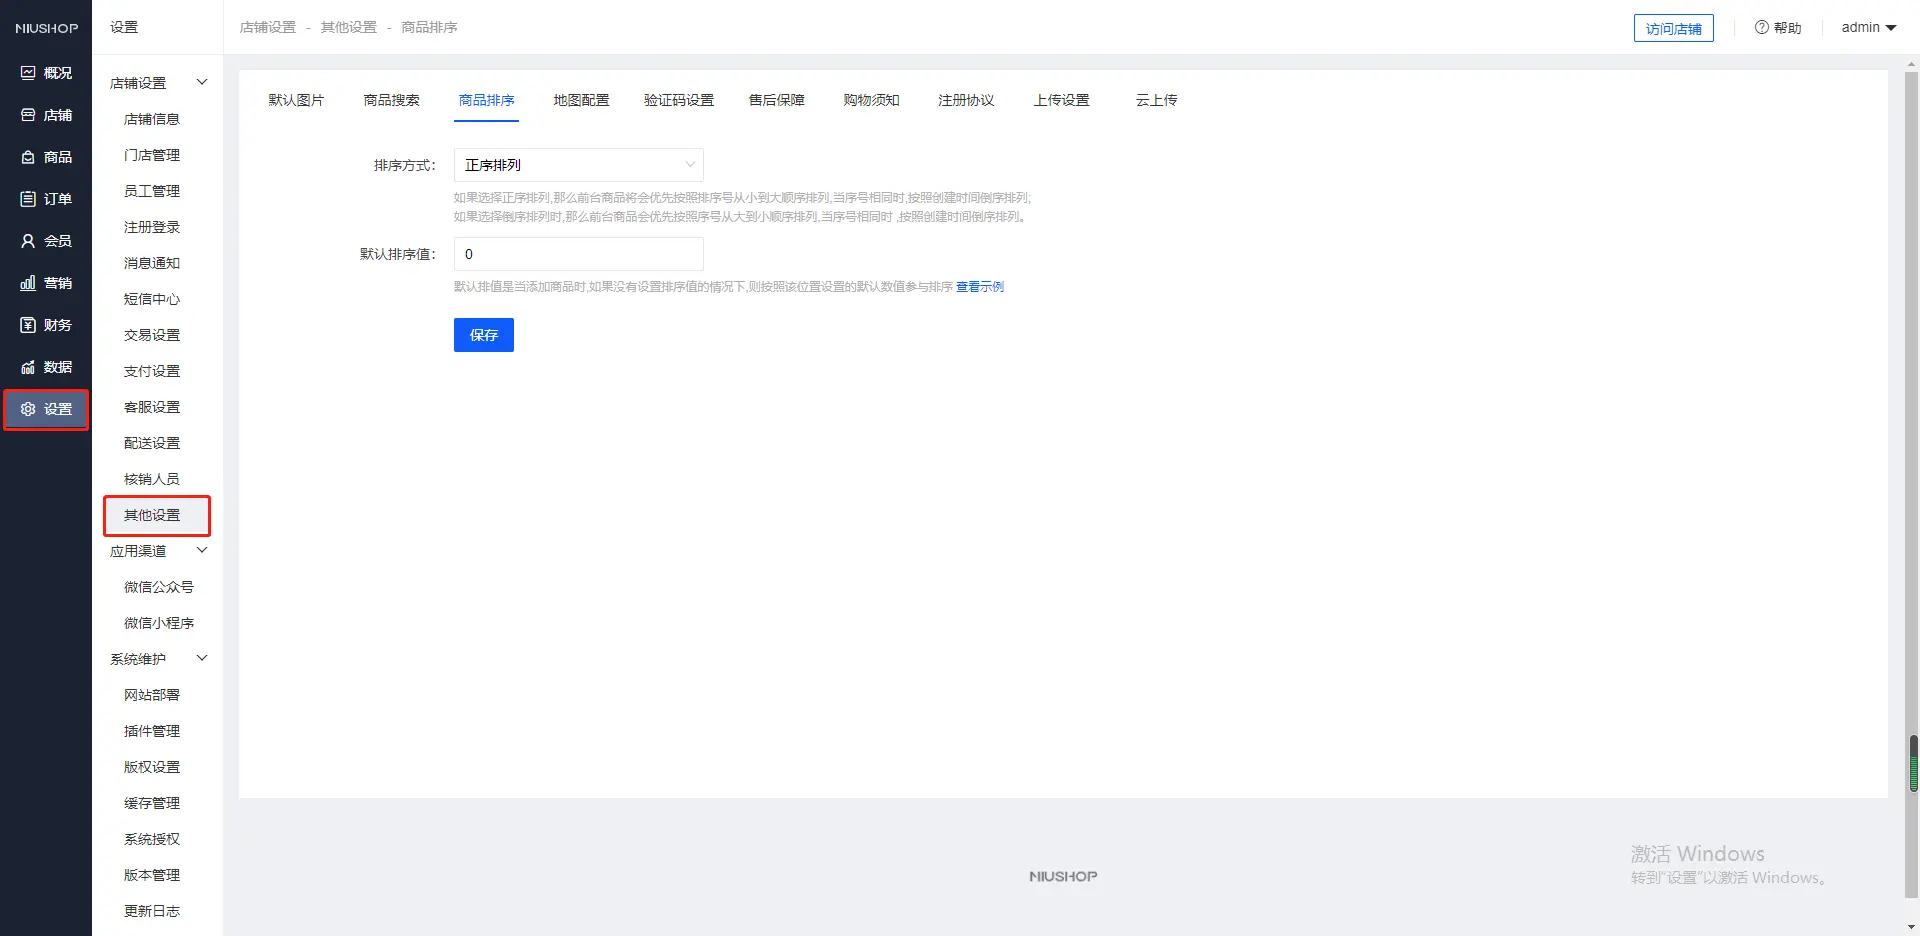Collapse the 系统维护 sidebar group
Viewport: 1920px width, 936px height.
click(x=201, y=658)
